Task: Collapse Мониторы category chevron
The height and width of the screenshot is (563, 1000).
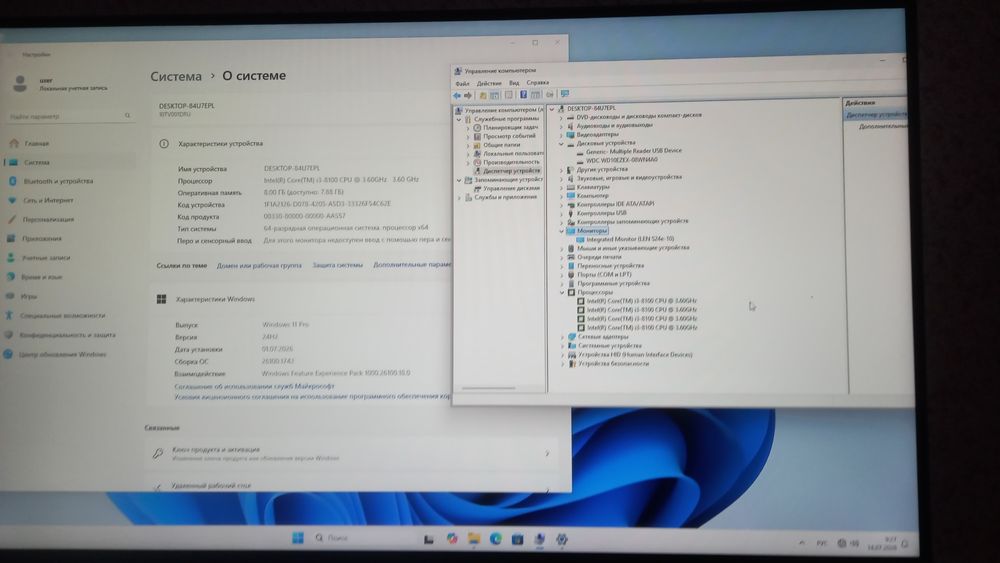Action: pos(562,231)
